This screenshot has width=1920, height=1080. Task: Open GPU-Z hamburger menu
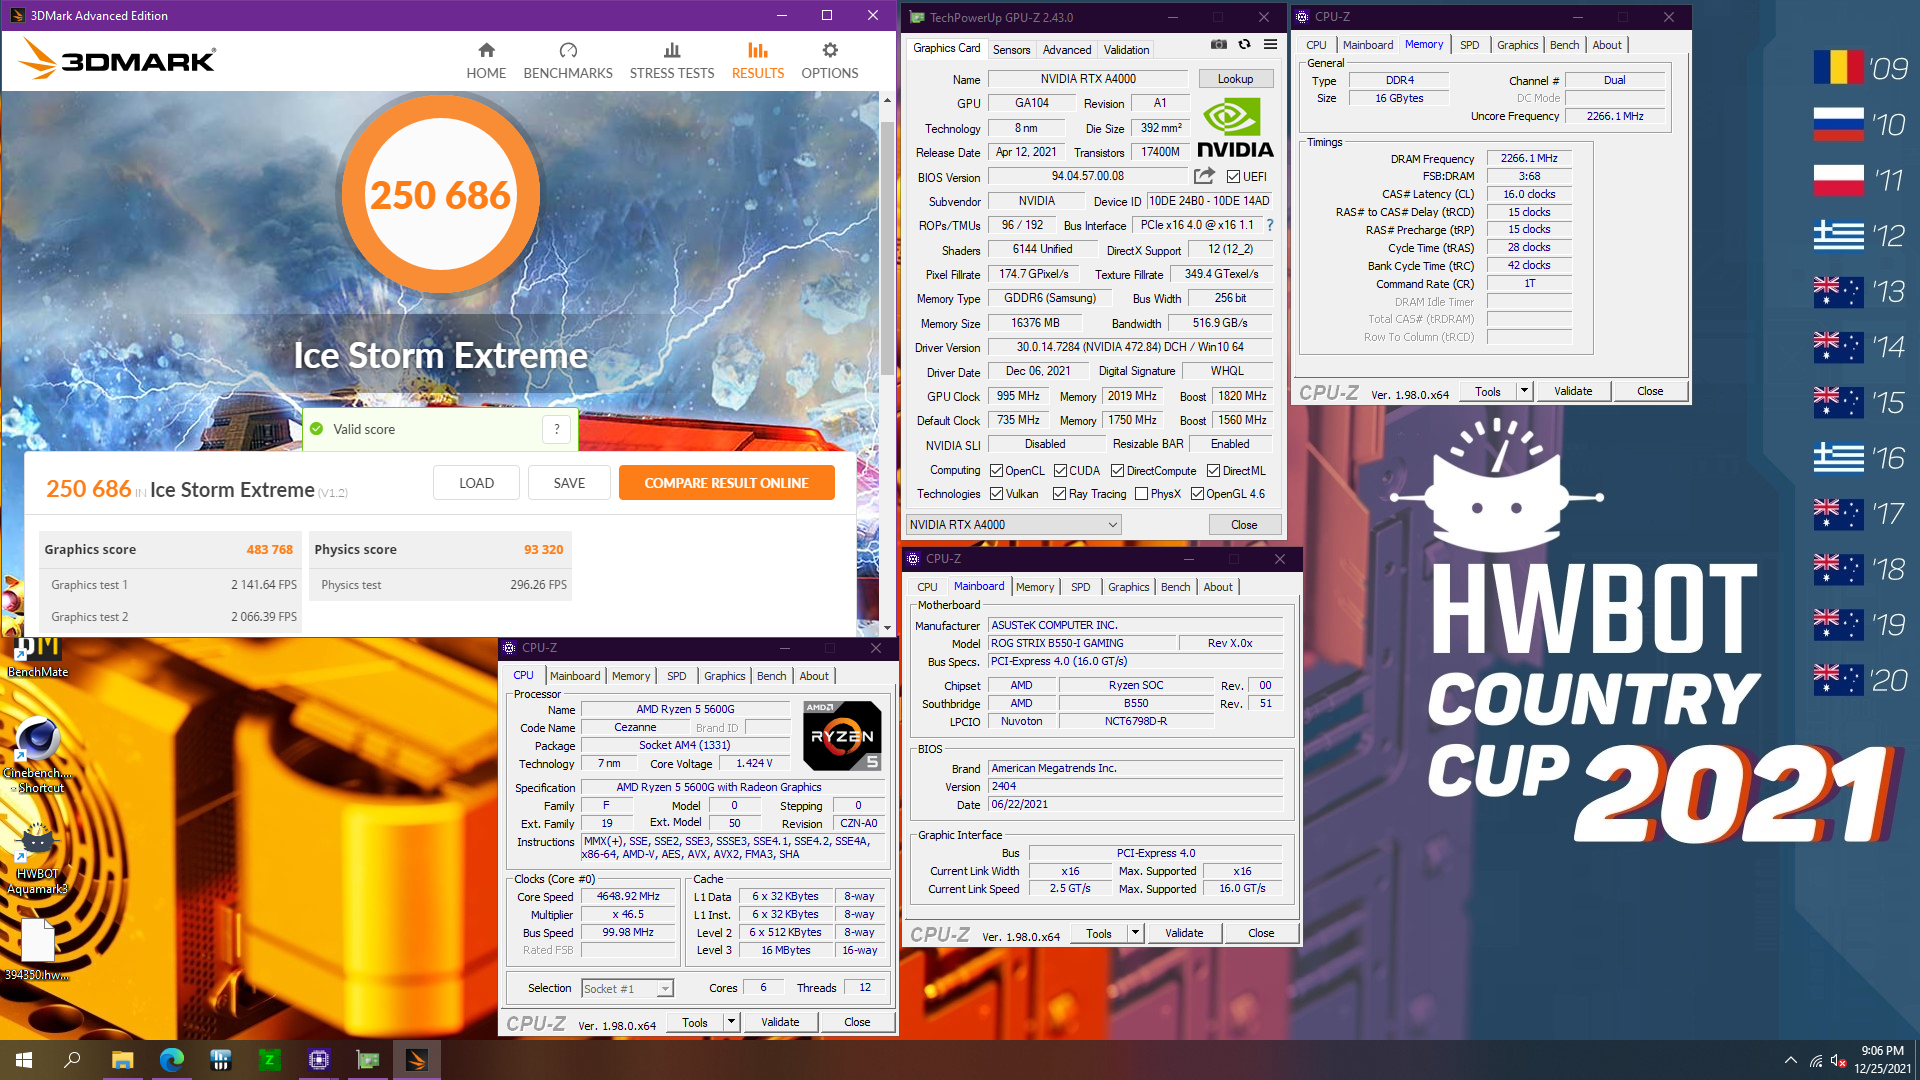(x=1270, y=44)
